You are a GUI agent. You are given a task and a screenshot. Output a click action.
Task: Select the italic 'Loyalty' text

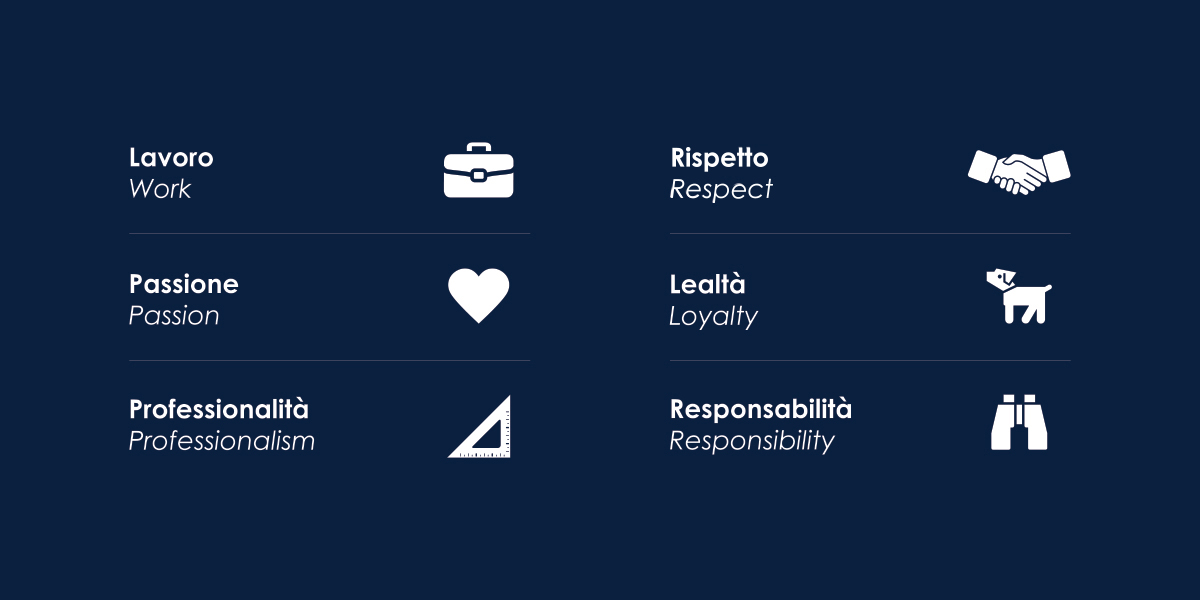(x=714, y=317)
